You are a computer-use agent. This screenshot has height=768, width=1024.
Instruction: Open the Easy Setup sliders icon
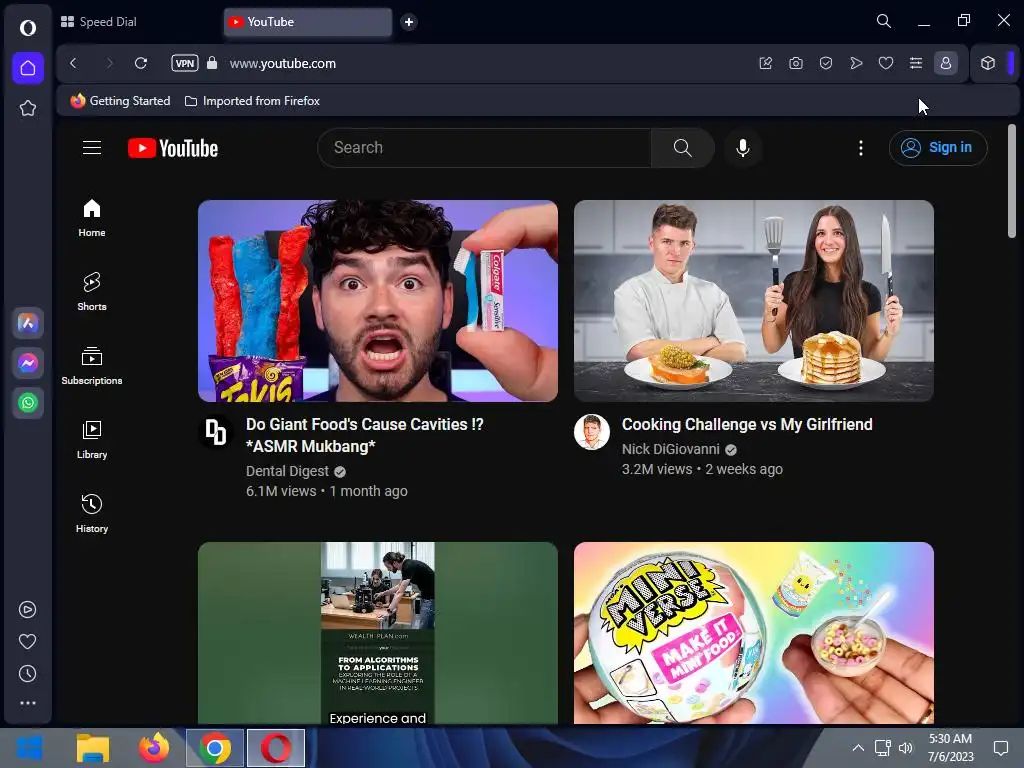point(916,63)
